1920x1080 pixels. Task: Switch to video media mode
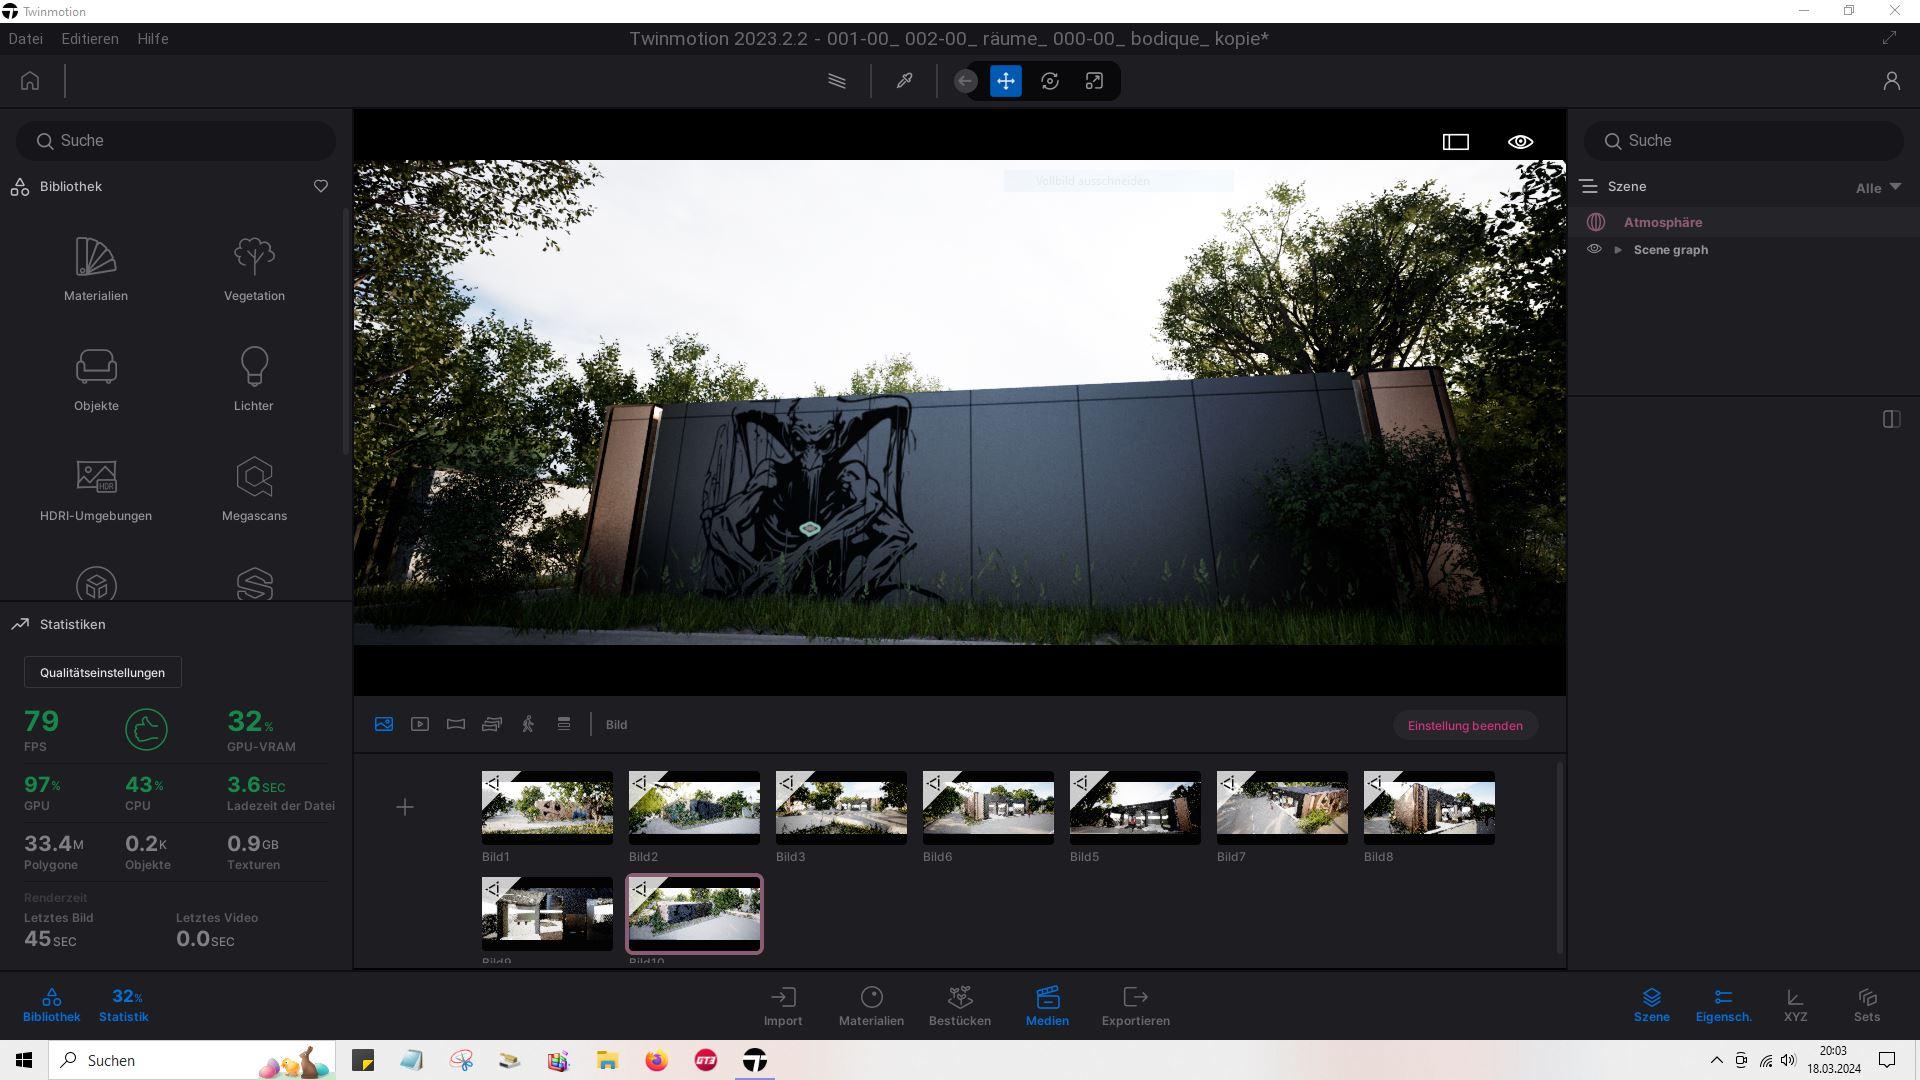coord(420,724)
